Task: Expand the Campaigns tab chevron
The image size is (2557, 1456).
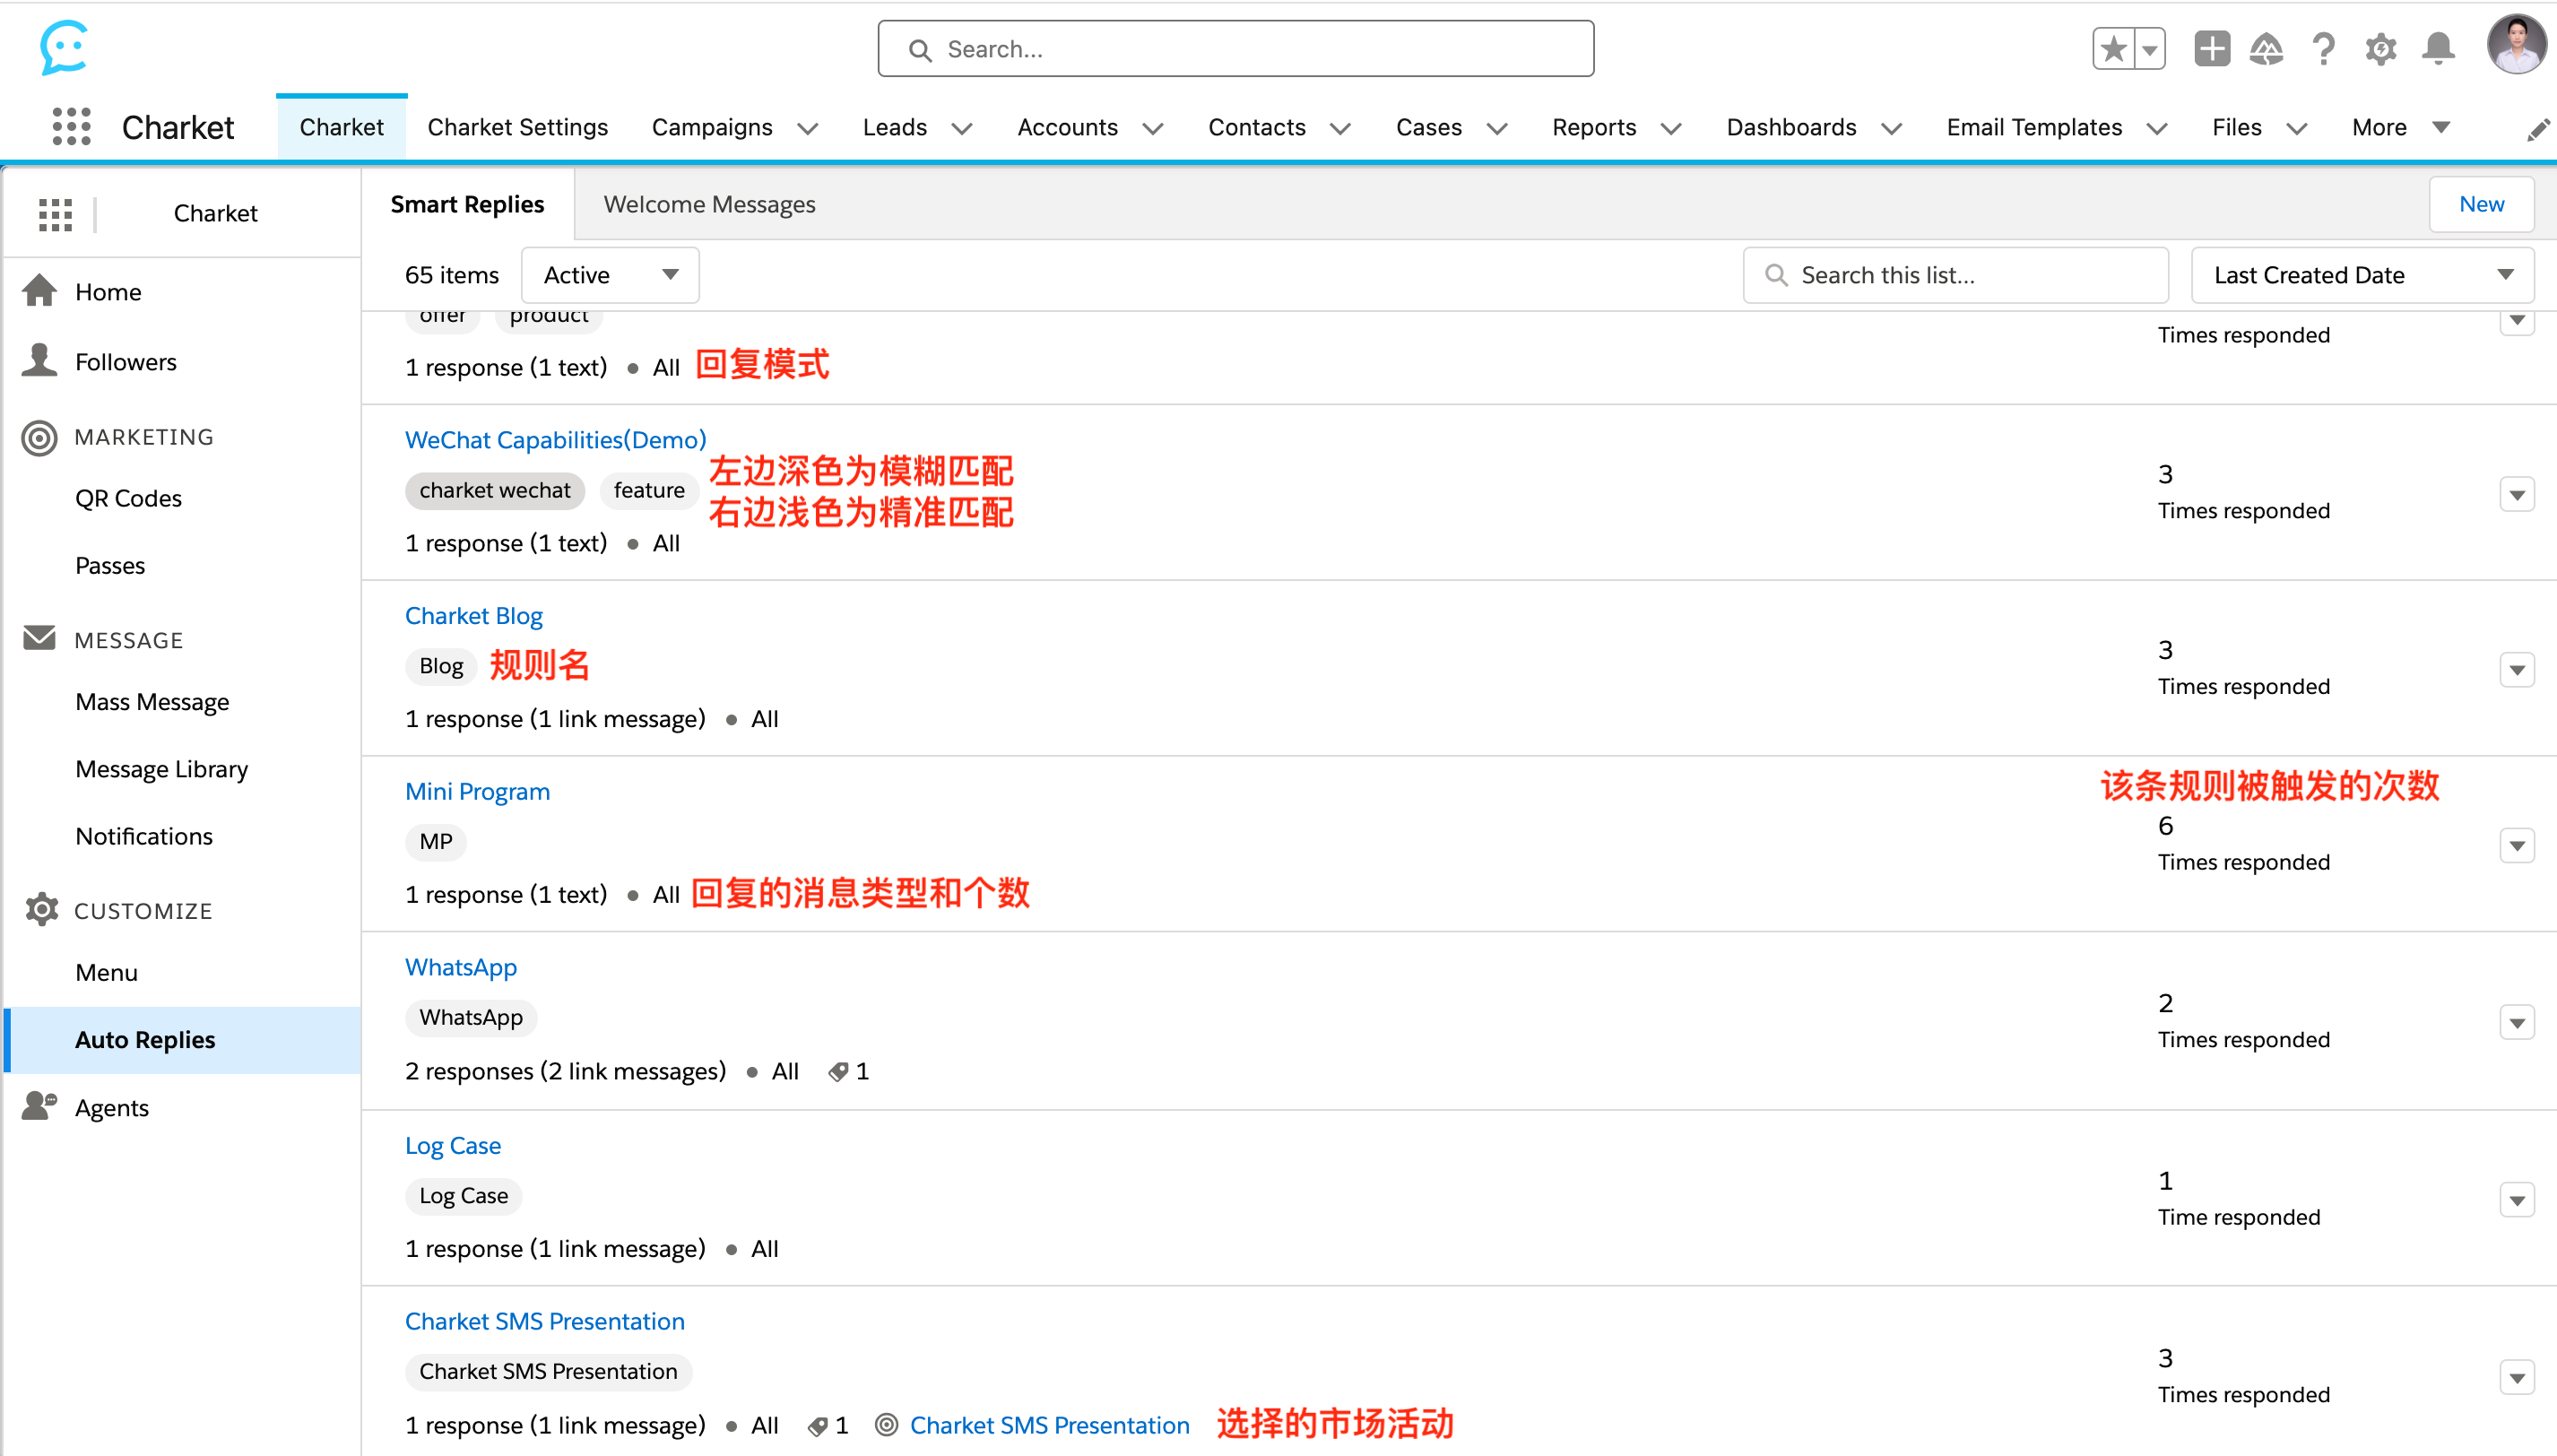Action: (807, 129)
